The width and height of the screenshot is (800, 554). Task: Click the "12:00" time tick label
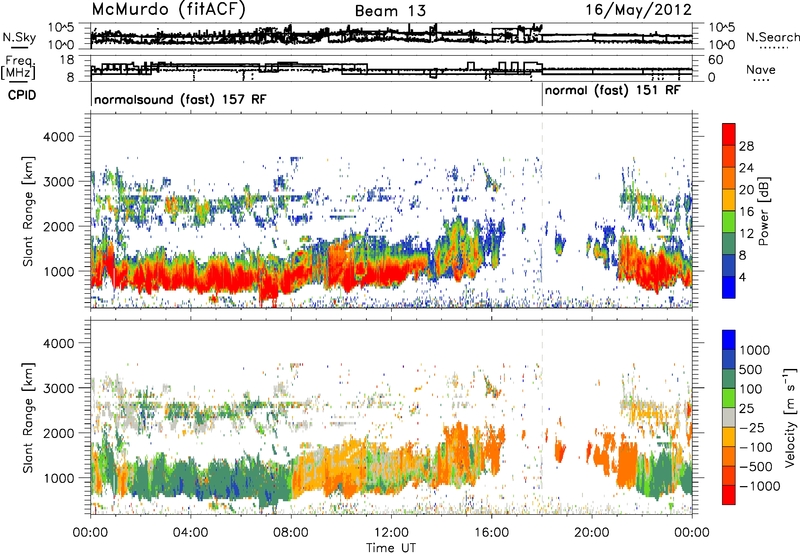tap(391, 533)
